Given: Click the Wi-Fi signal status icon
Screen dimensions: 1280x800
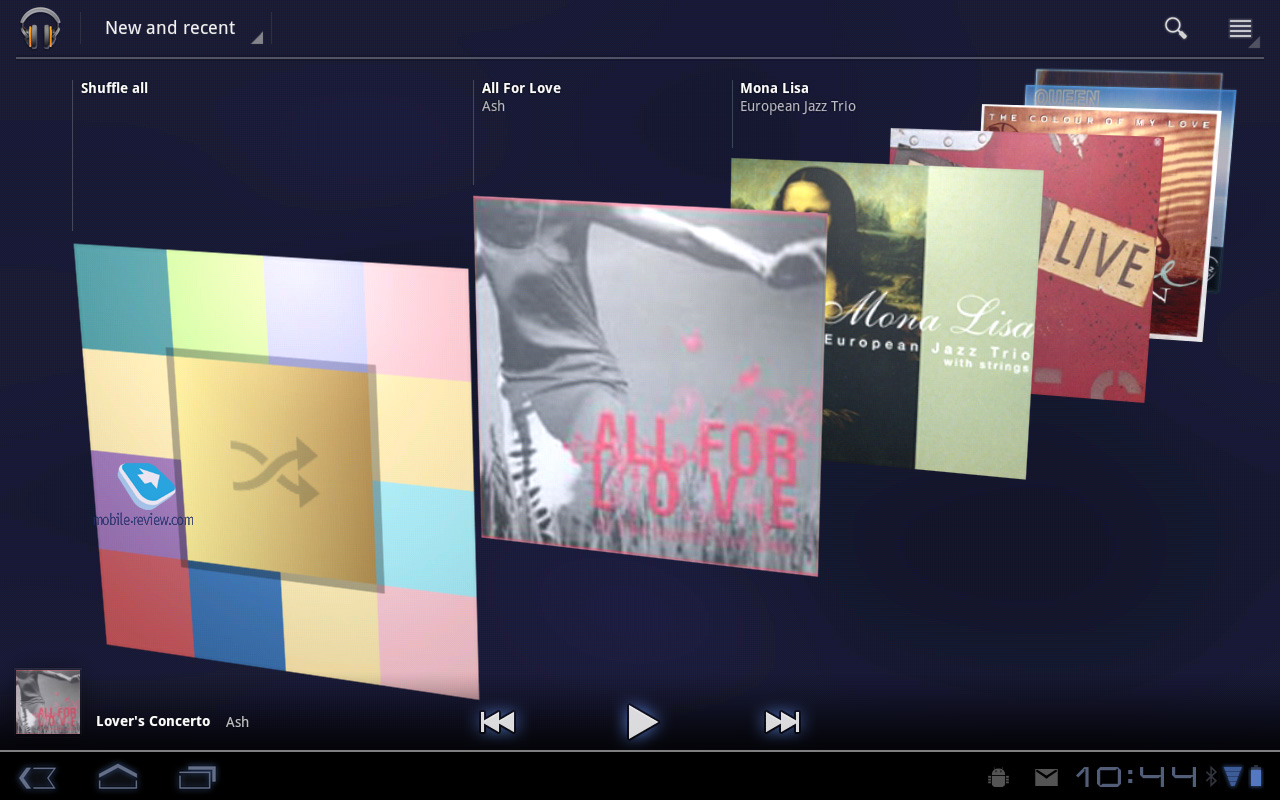Looking at the screenshot, I should 1232,777.
